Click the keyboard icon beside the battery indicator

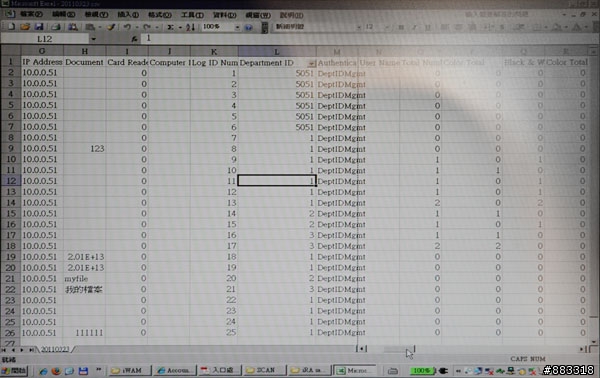click(393, 370)
